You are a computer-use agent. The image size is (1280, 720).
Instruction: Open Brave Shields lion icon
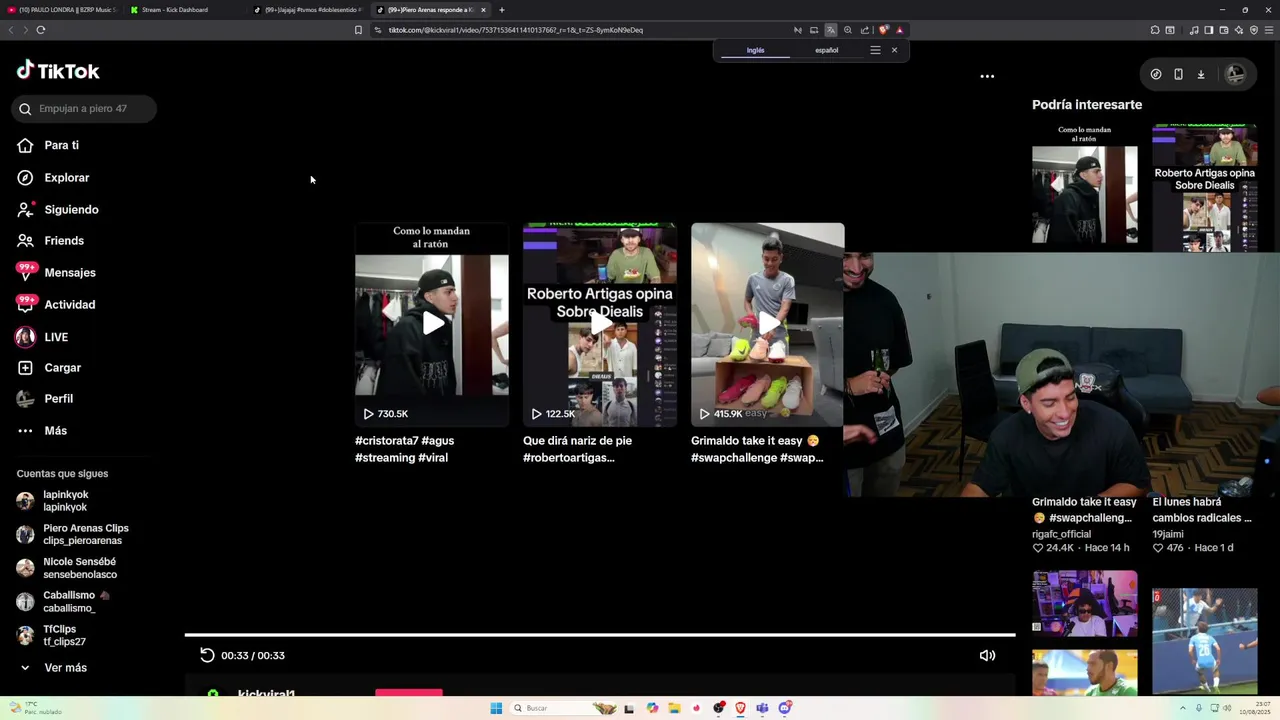click(x=883, y=30)
